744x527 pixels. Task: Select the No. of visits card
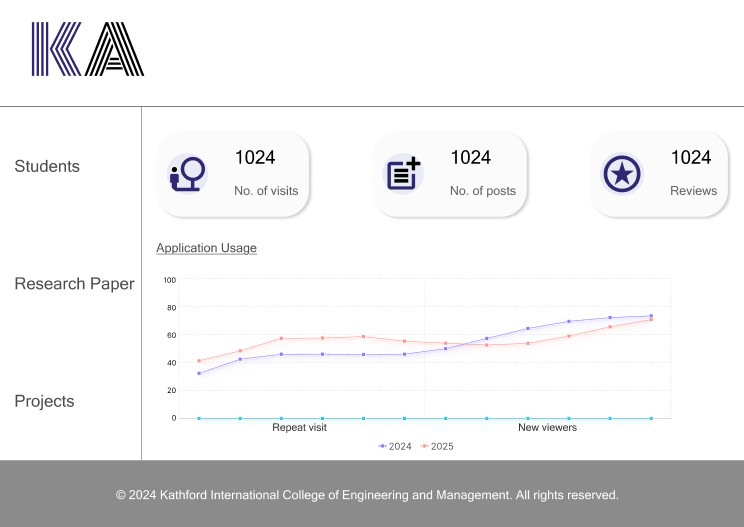233,174
